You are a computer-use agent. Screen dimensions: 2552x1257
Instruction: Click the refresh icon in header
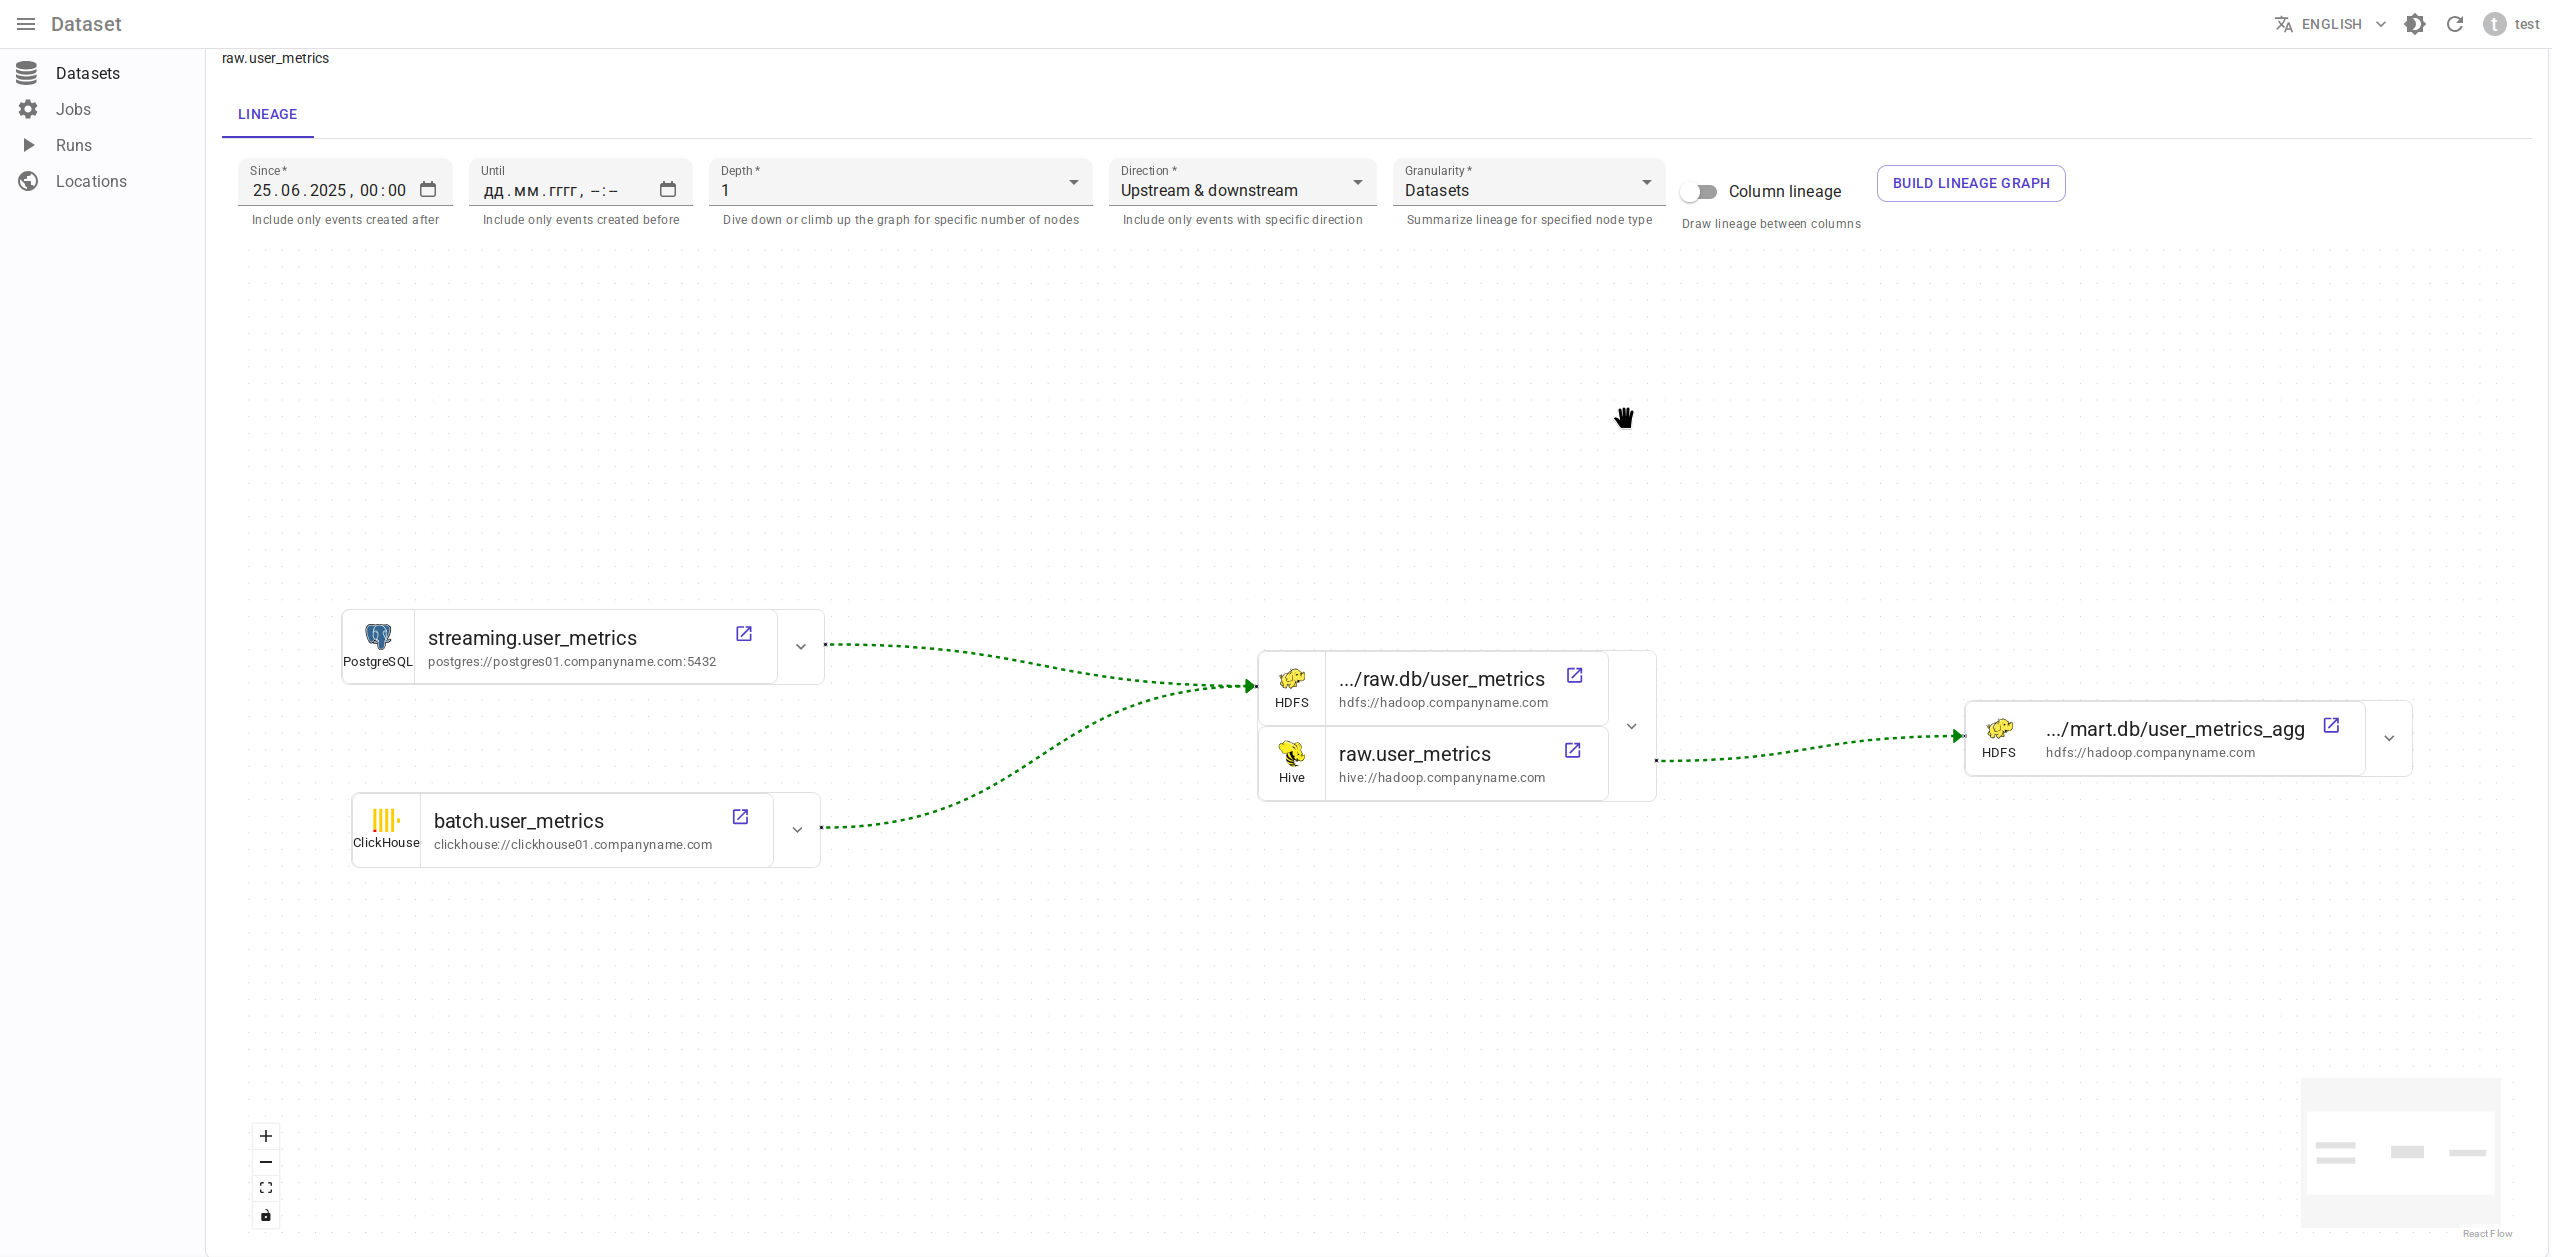(x=2455, y=24)
